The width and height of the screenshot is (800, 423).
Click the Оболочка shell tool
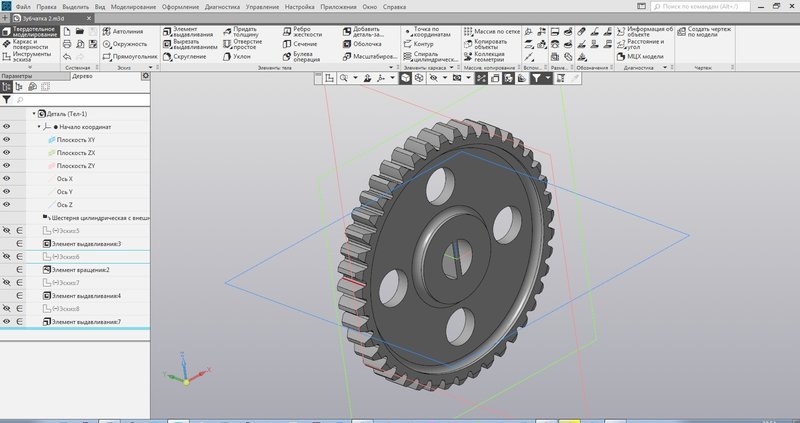(362, 44)
